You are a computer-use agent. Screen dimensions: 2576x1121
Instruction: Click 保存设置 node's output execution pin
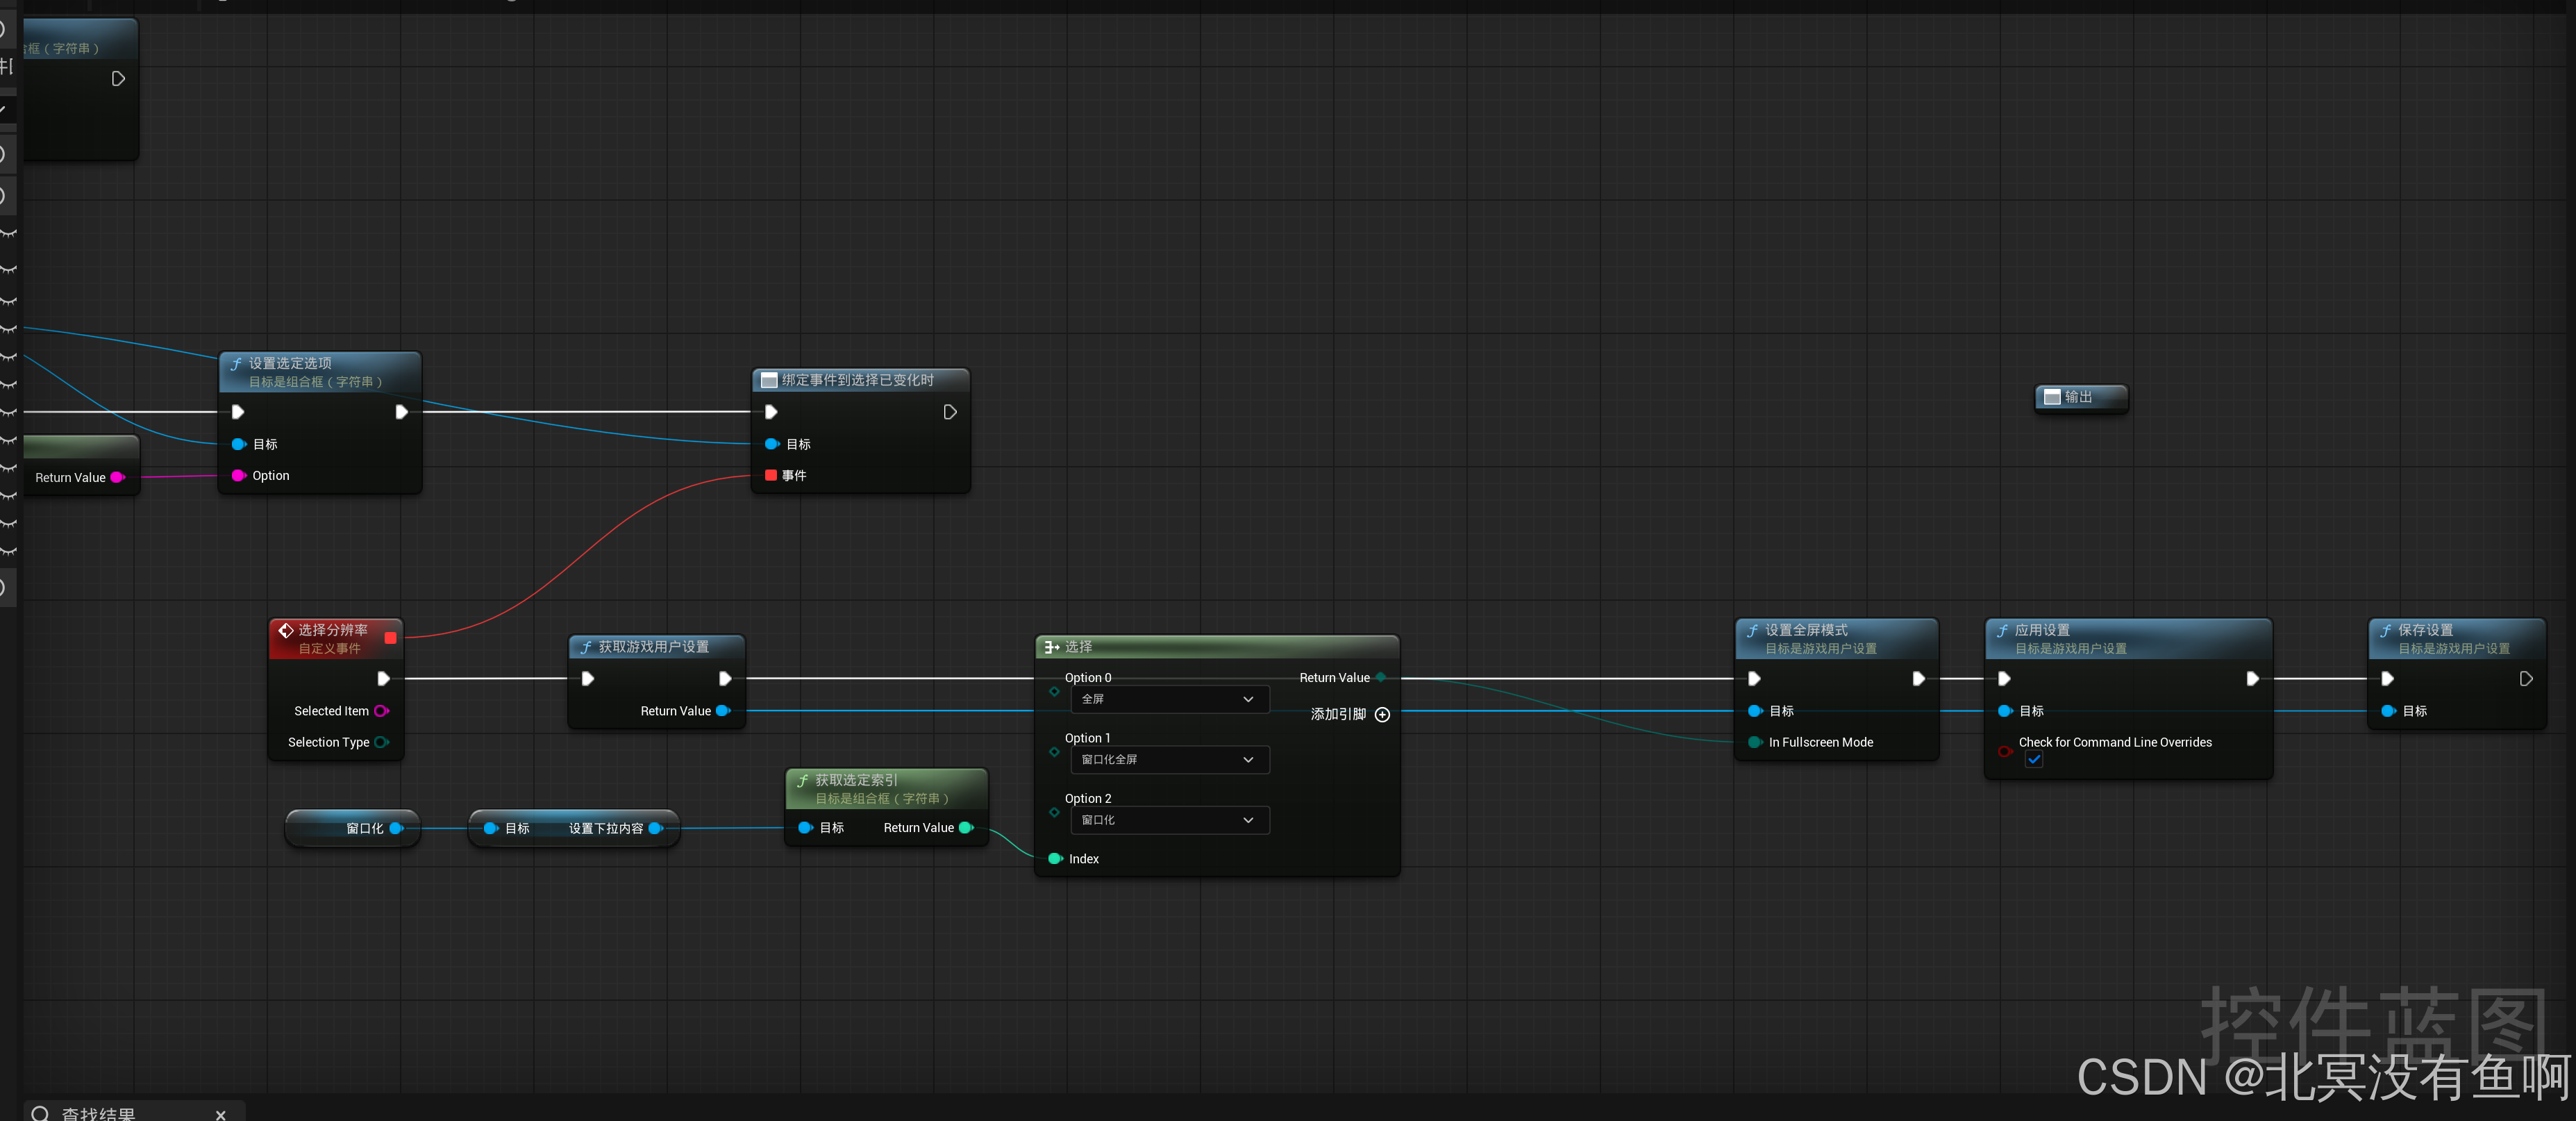[2525, 679]
